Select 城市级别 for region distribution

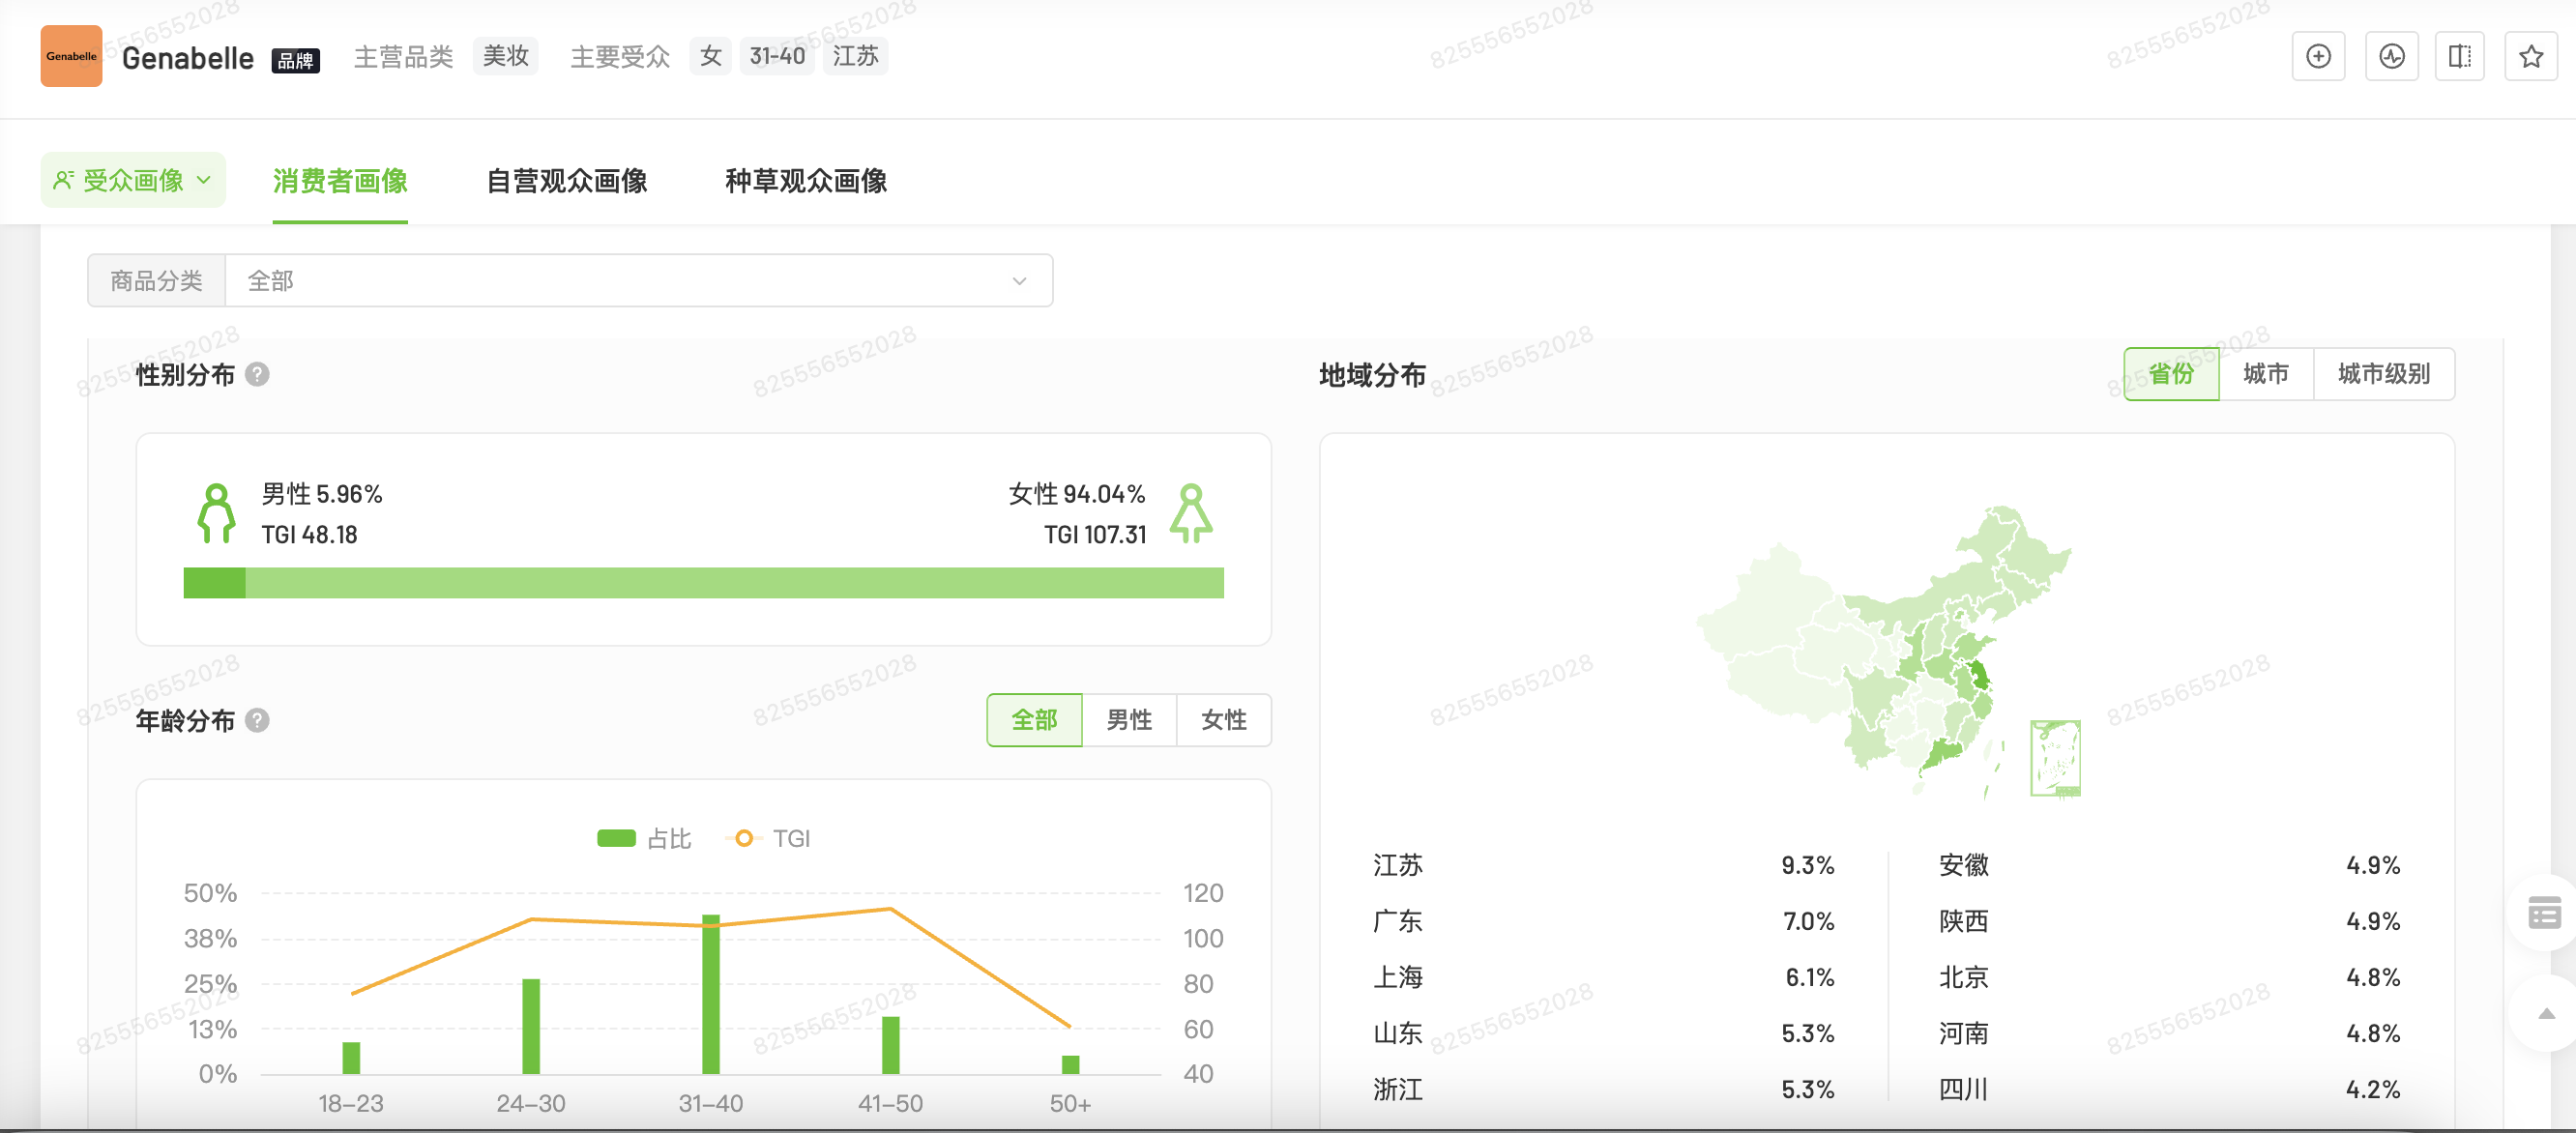coord(2384,373)
